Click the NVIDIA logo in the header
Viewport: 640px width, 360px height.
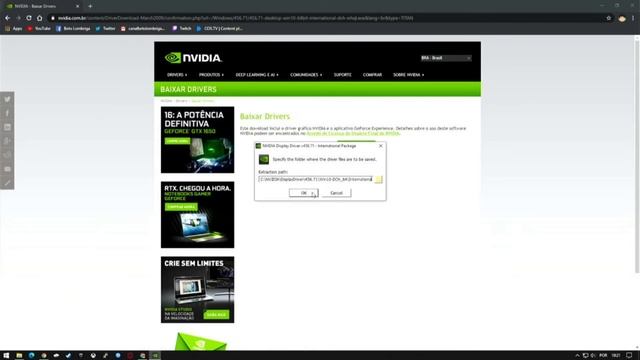tap(193, 58)
